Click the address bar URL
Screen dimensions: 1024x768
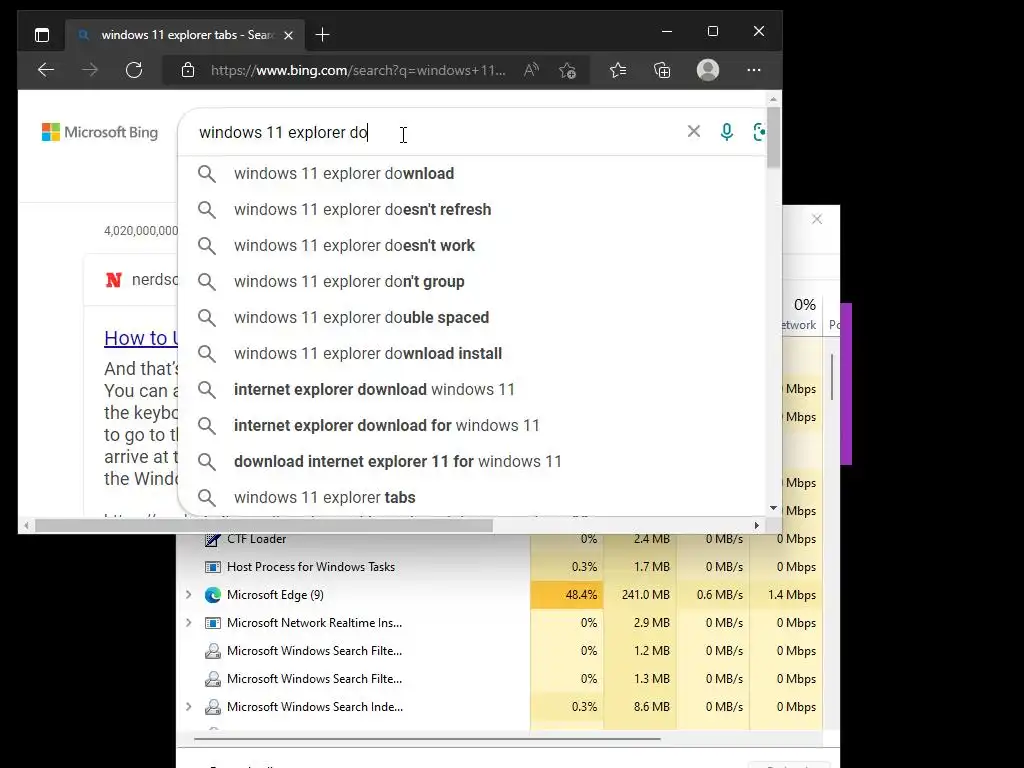[358, 70]
